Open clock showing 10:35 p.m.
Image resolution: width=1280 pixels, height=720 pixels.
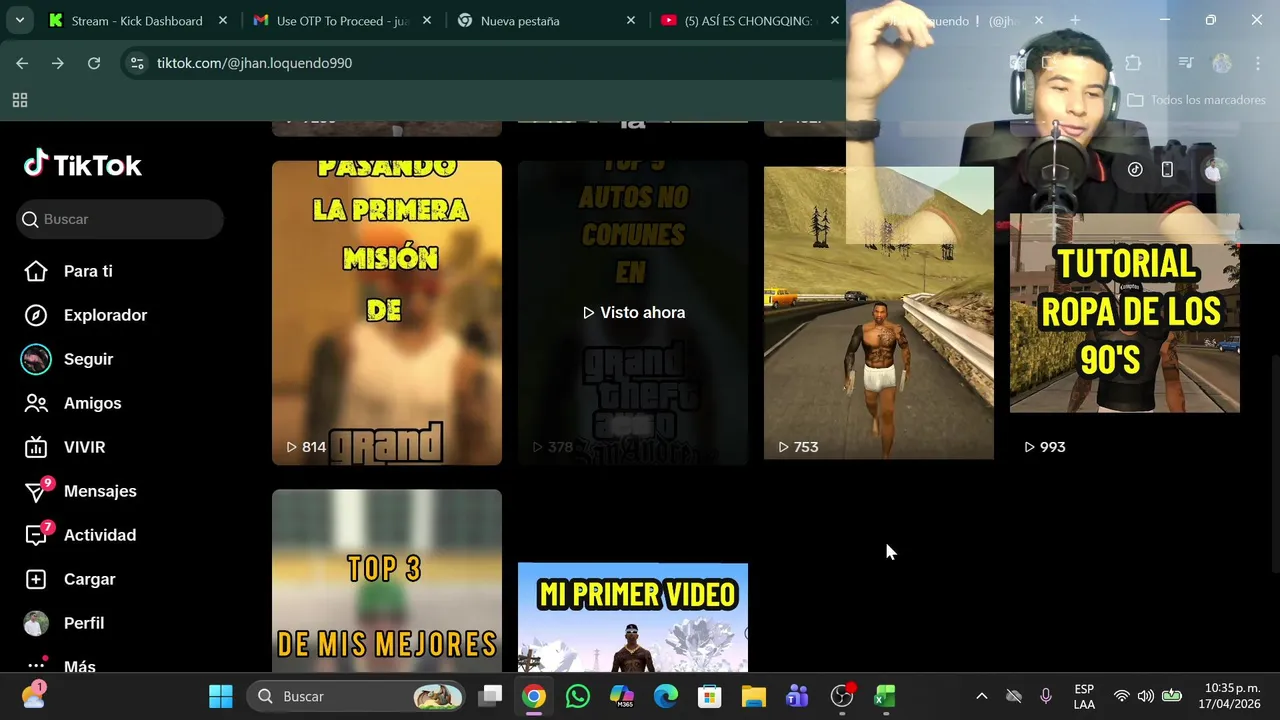click(1232, 696)
